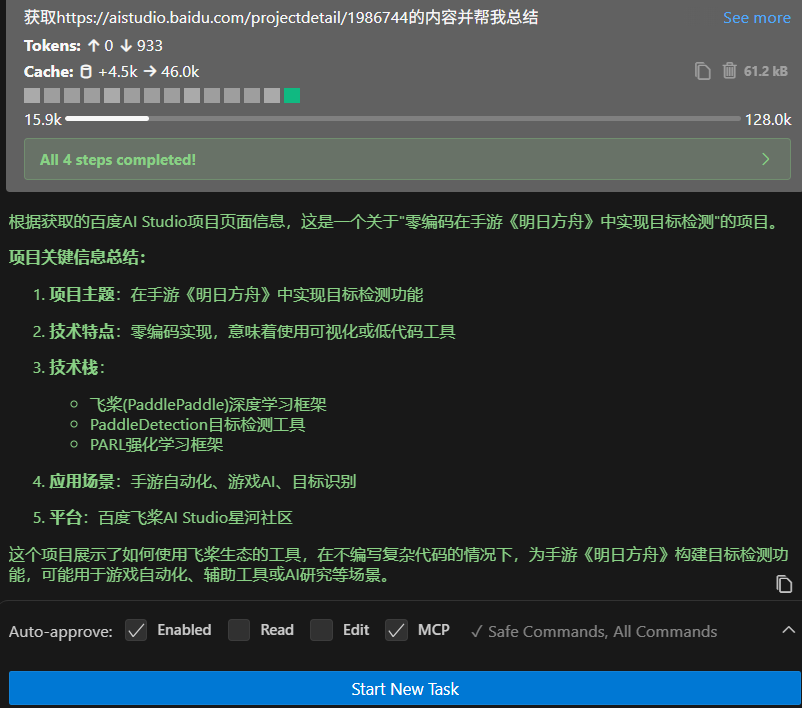Copy the response with bottom-right copy icon
The height and width of the screenshot is (708, 802).
point(784,584)
